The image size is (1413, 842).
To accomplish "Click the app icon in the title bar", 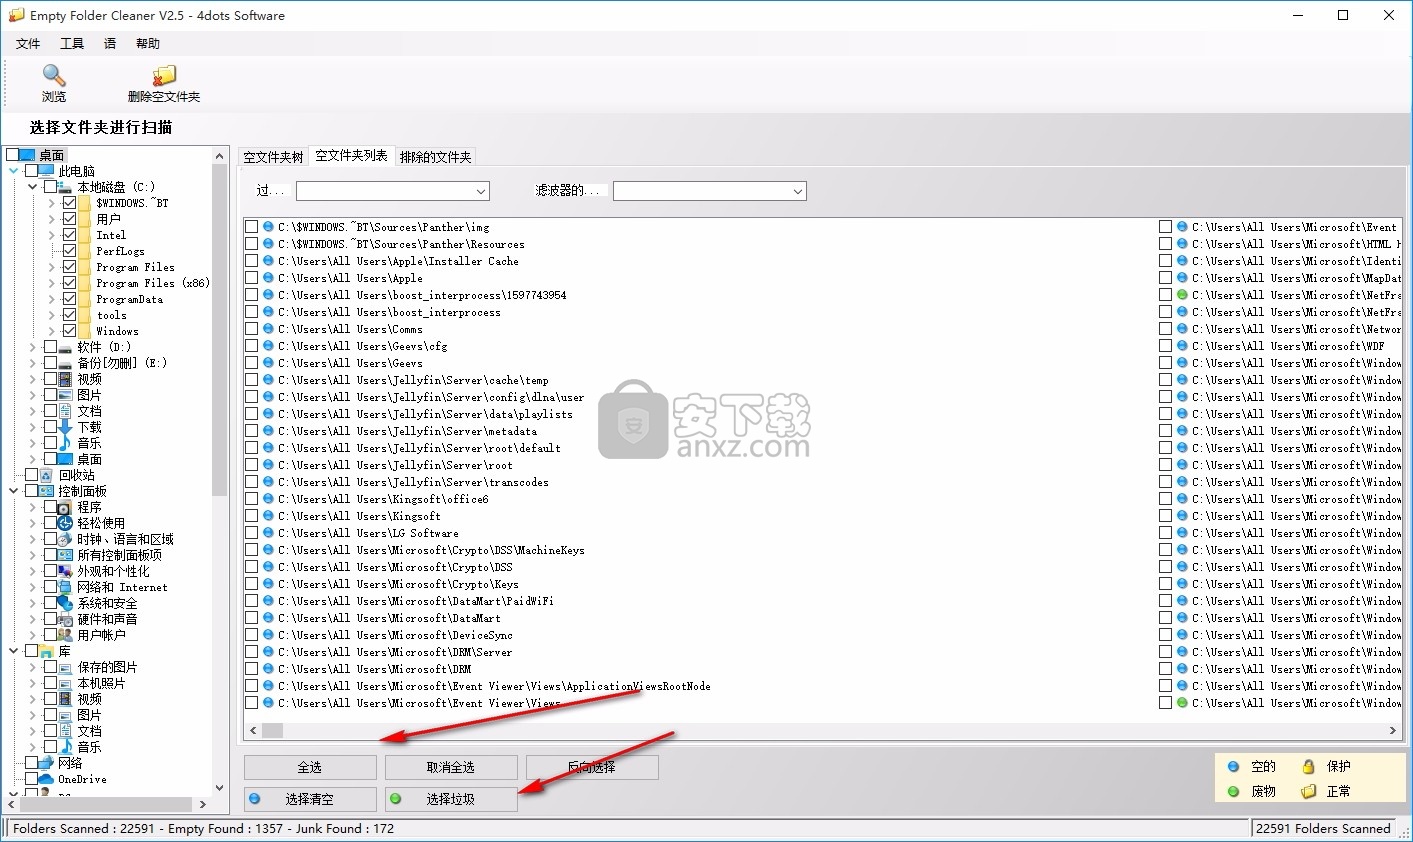I will pyautogui.click(x=16, y=15).
